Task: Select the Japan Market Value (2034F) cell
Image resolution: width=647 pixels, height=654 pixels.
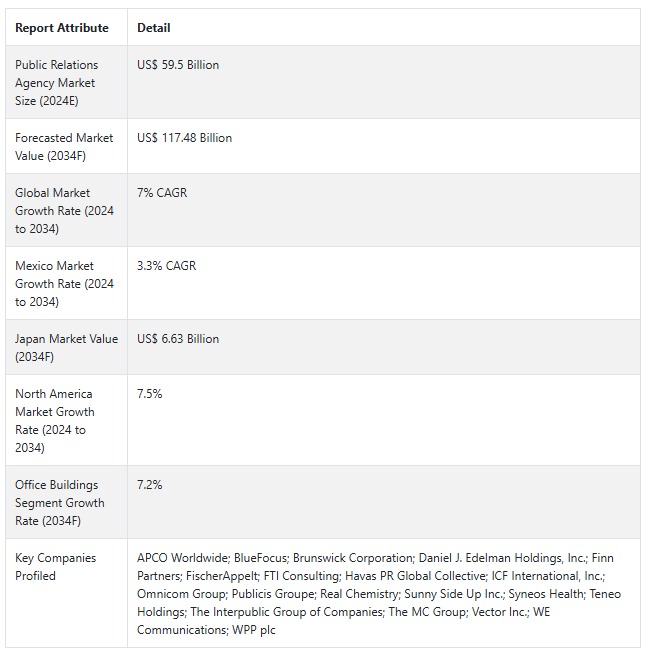Action: coord(64,347)
